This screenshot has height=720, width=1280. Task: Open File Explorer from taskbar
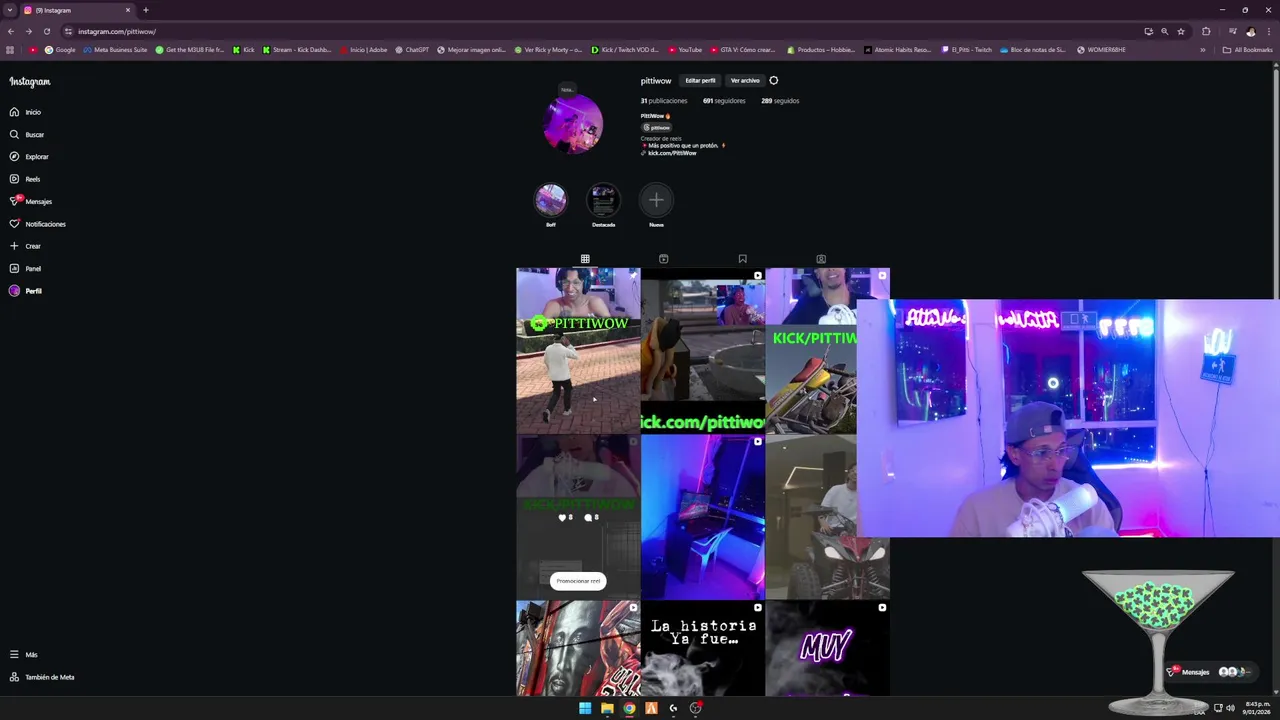607,708
